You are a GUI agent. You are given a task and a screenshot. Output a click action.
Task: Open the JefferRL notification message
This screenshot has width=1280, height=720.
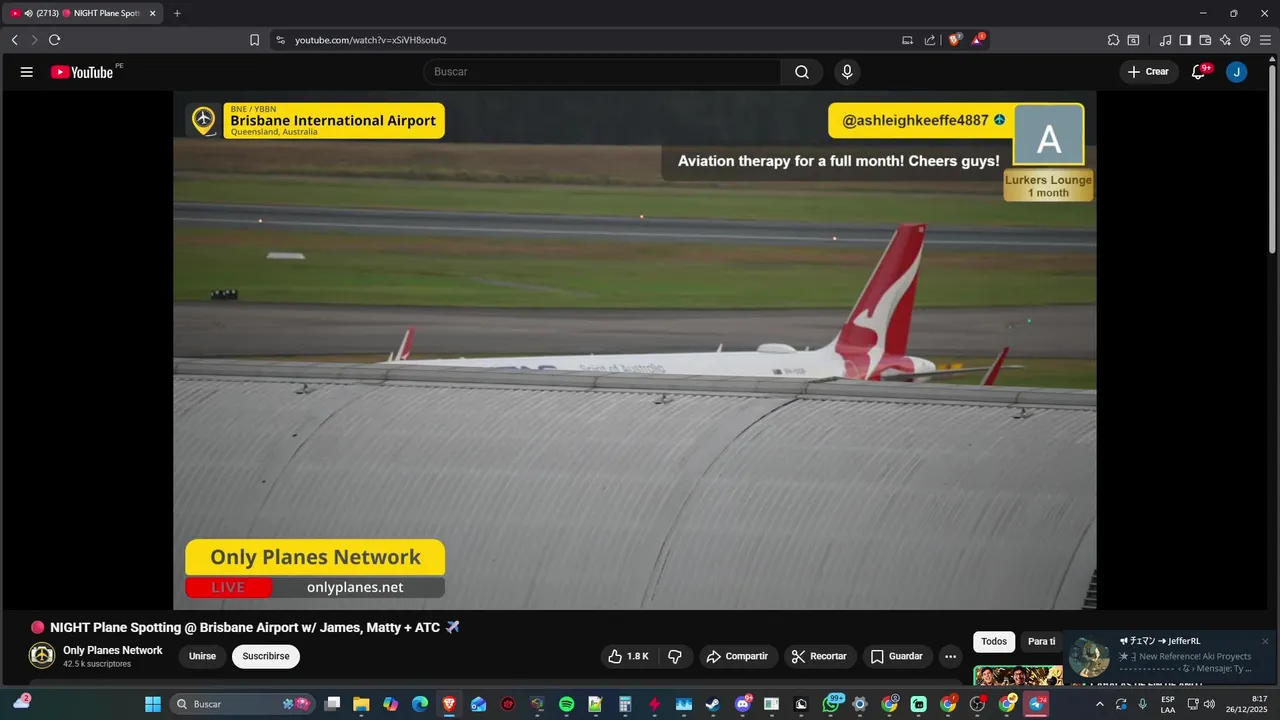coord(1170,657)
